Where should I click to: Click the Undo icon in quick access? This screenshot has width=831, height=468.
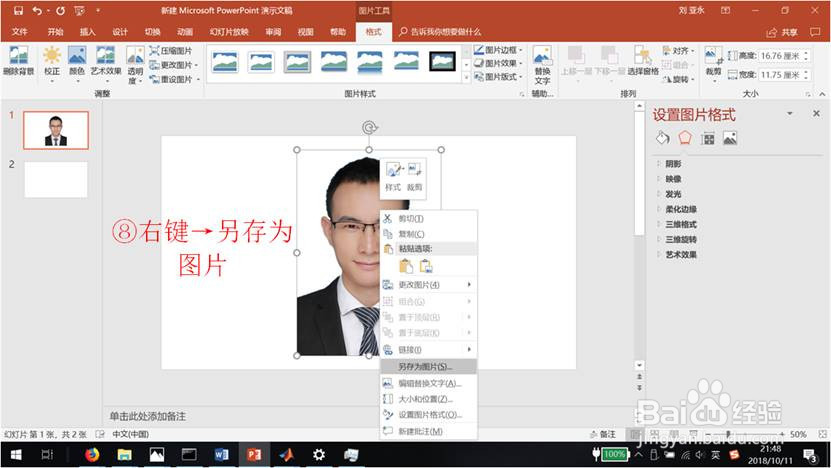coord(37,11)
